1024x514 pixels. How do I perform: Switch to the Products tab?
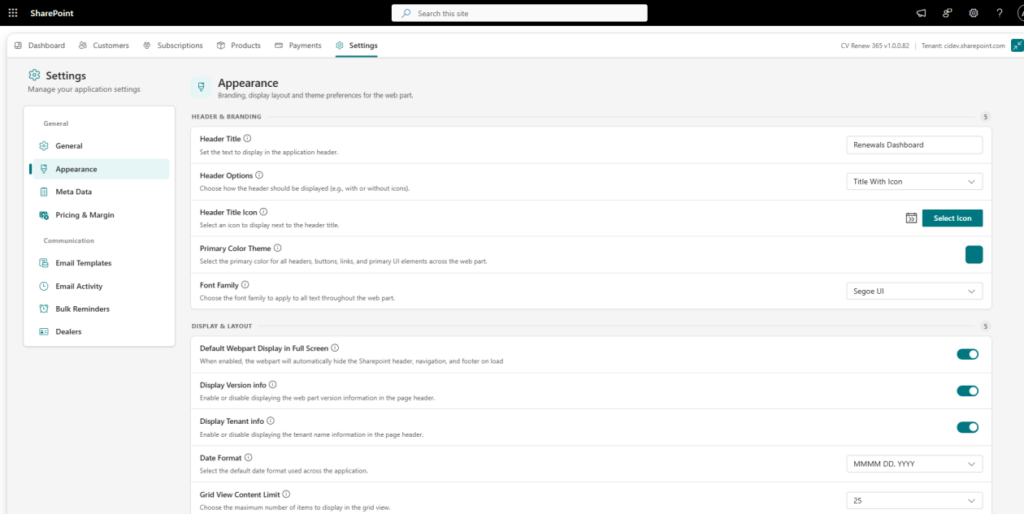(238, 45)
